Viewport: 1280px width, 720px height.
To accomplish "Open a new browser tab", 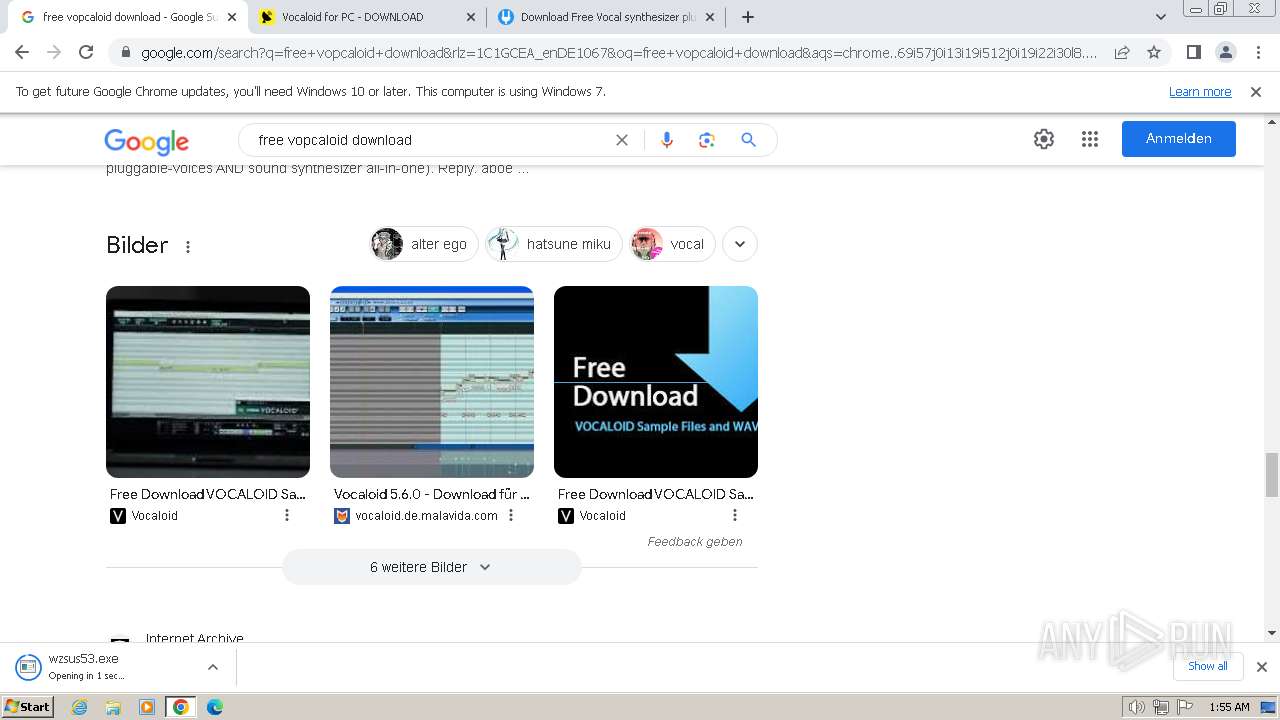I will coord(748,17).
